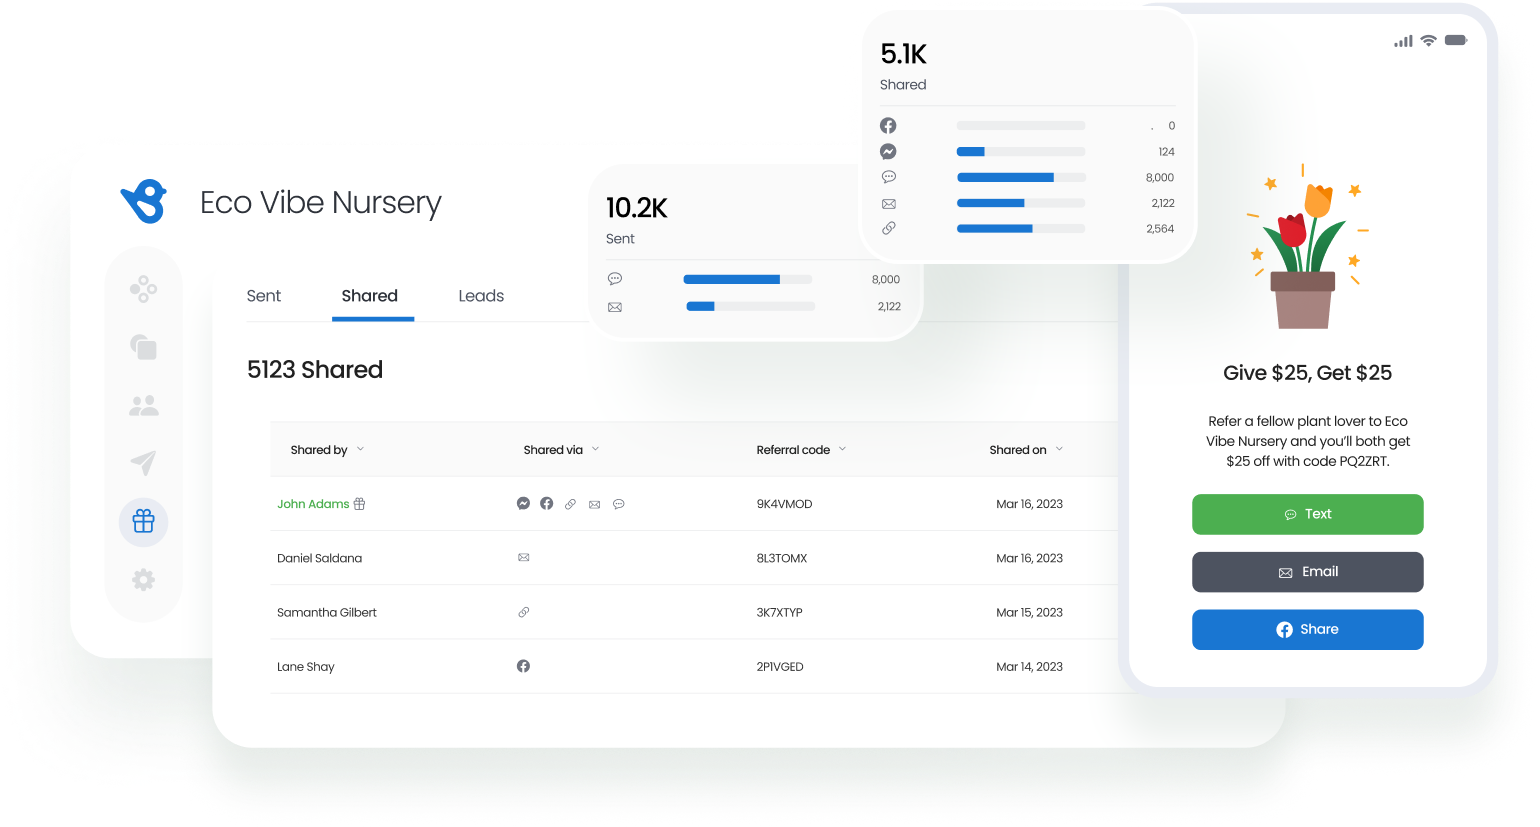
Task: Switch to the Sent tab
Action: [x=264, y=296]
